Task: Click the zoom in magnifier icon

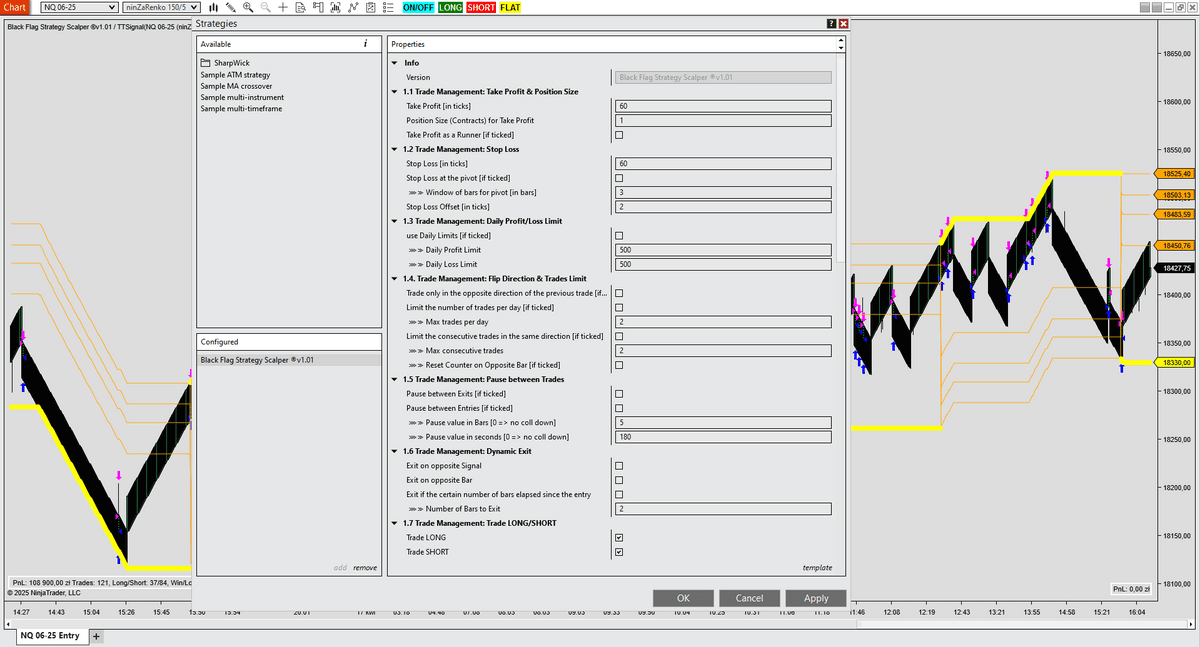Action: 248,8
